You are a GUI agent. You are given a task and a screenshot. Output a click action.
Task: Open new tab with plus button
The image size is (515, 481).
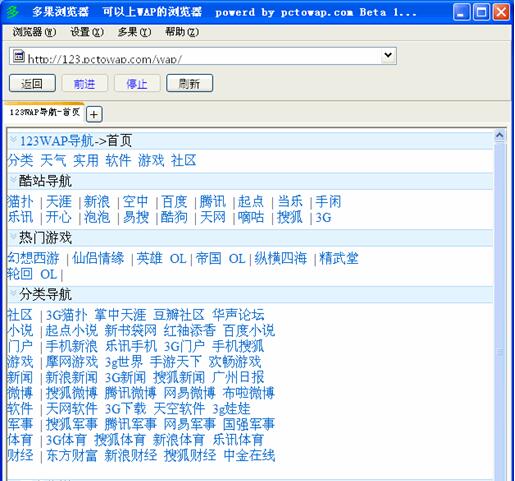(x=94, y=115)
